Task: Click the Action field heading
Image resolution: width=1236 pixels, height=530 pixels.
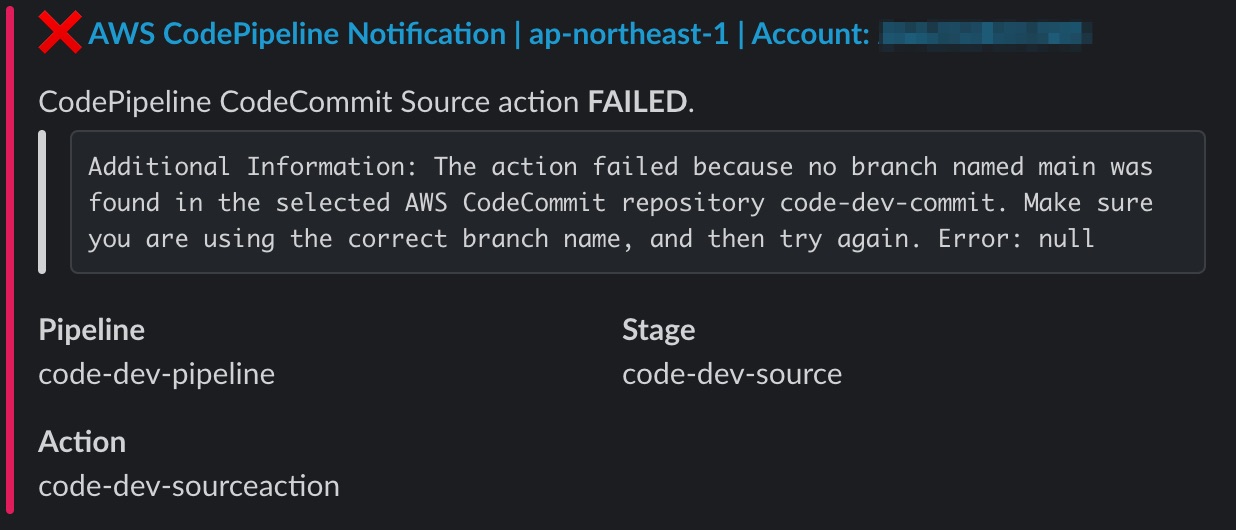Action: [82, 442]
